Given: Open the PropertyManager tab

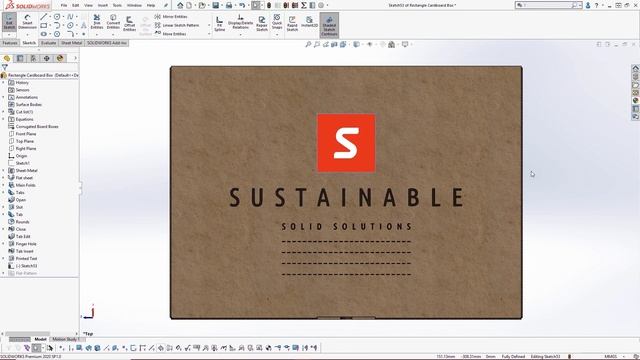Looking at the screenshot, I should click(20, 58).
